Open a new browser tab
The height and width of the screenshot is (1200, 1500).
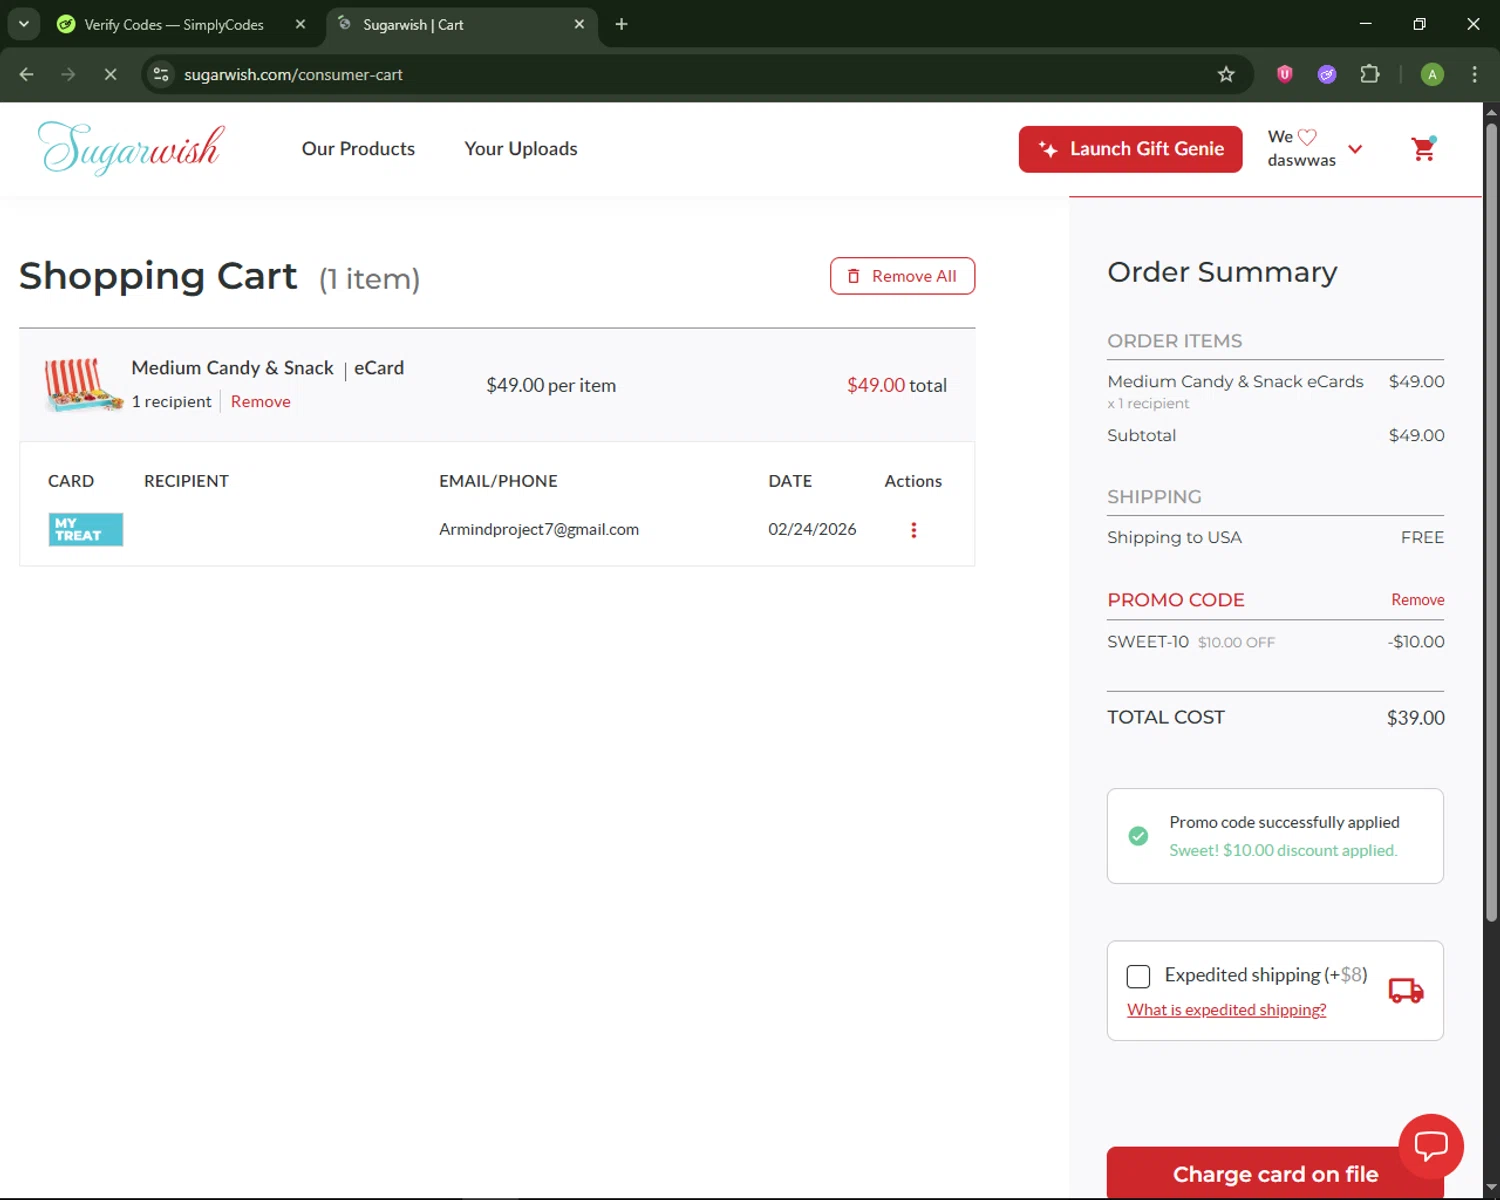click(621, 24)
